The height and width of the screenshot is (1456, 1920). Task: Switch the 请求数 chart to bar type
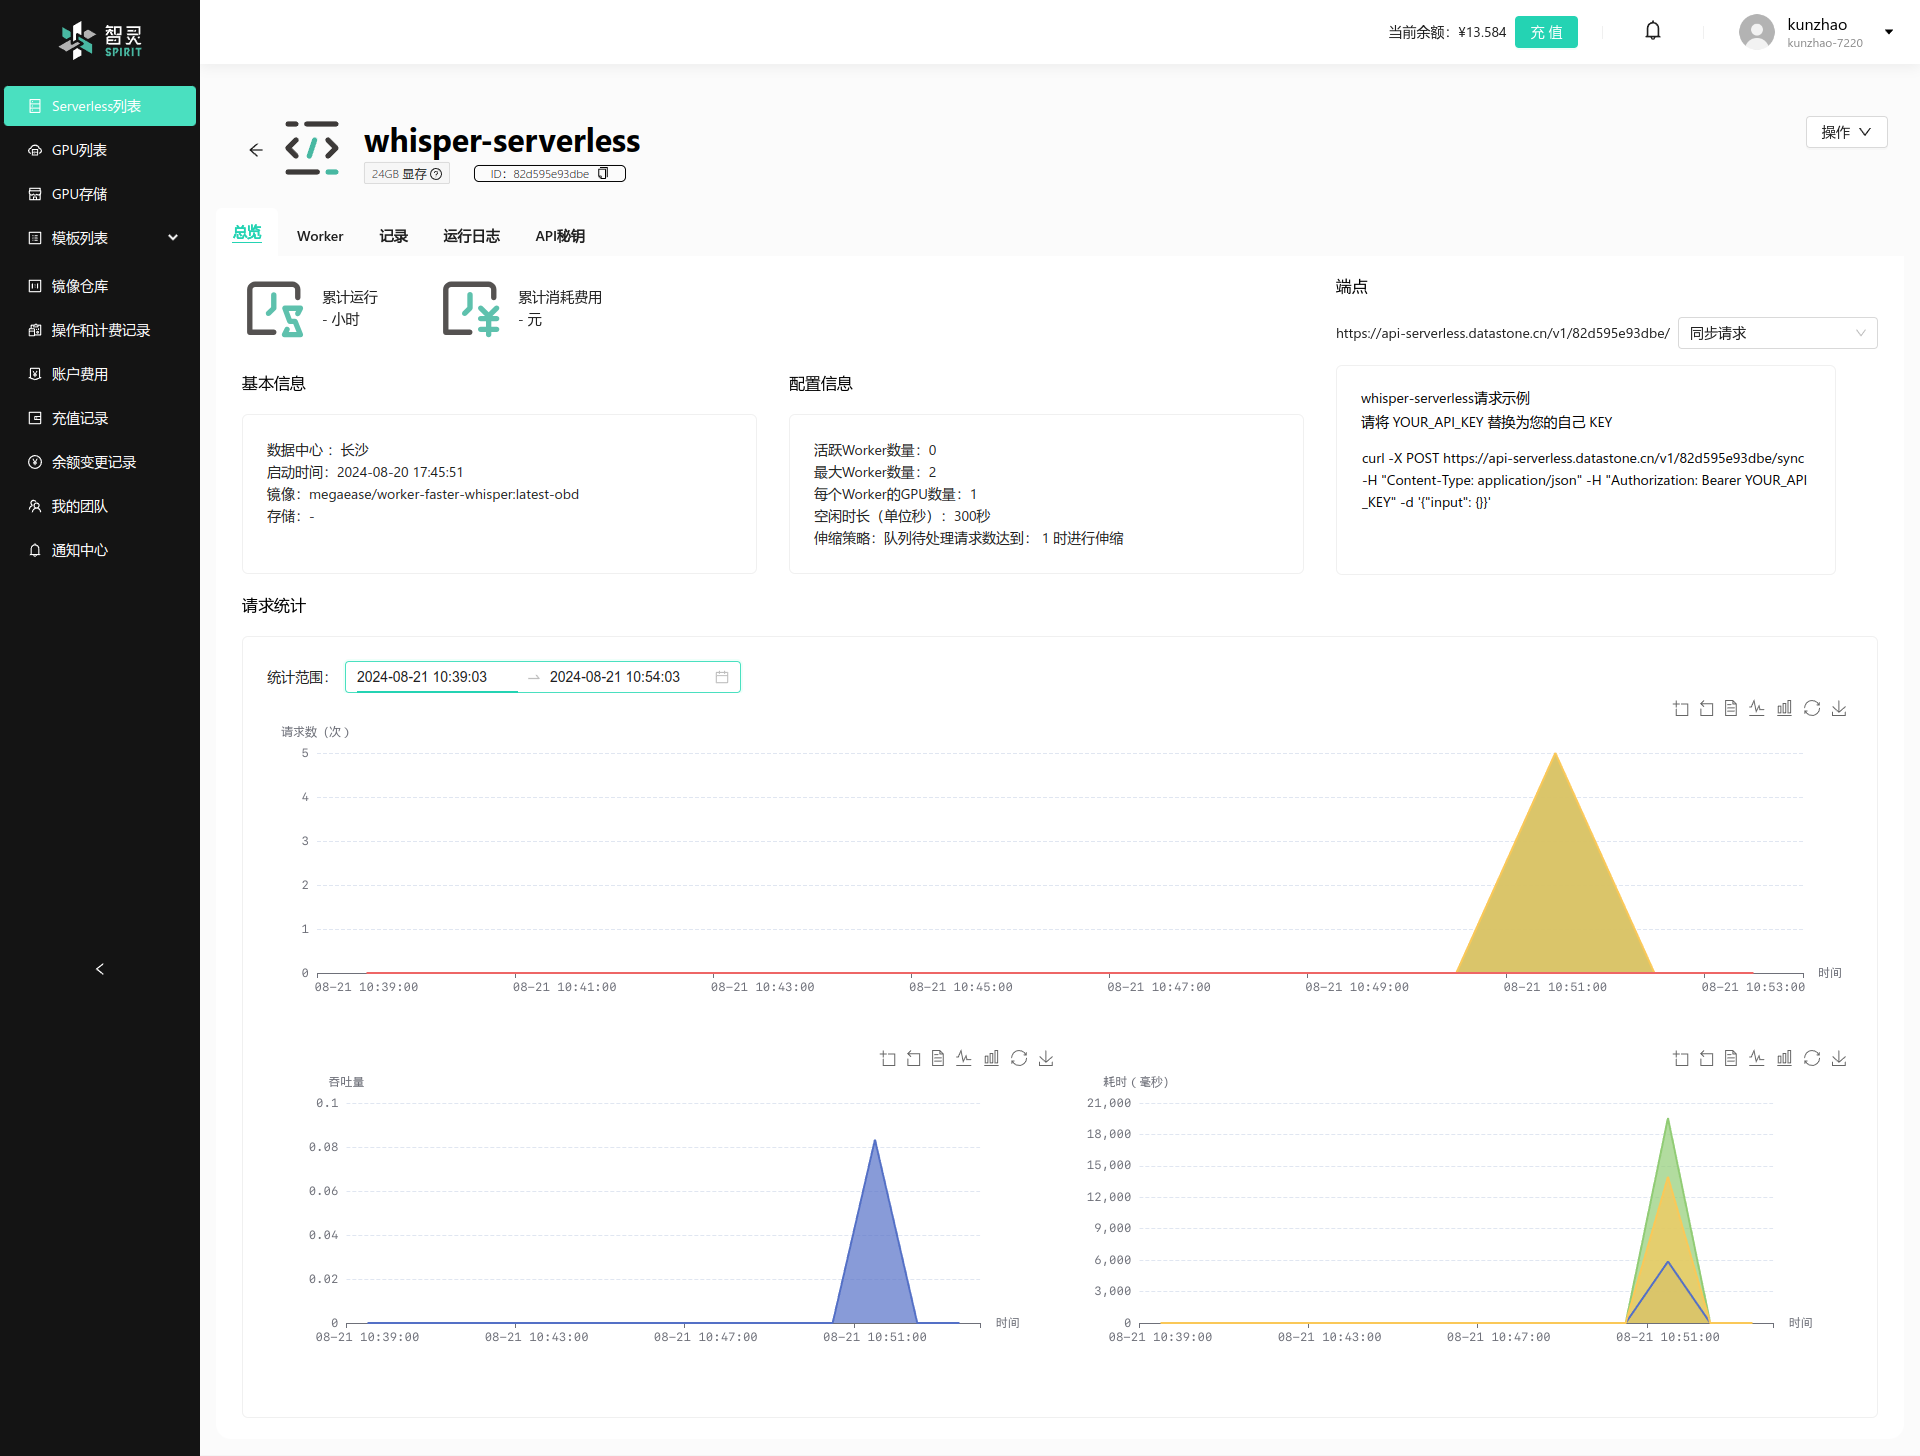[1784, 708]
